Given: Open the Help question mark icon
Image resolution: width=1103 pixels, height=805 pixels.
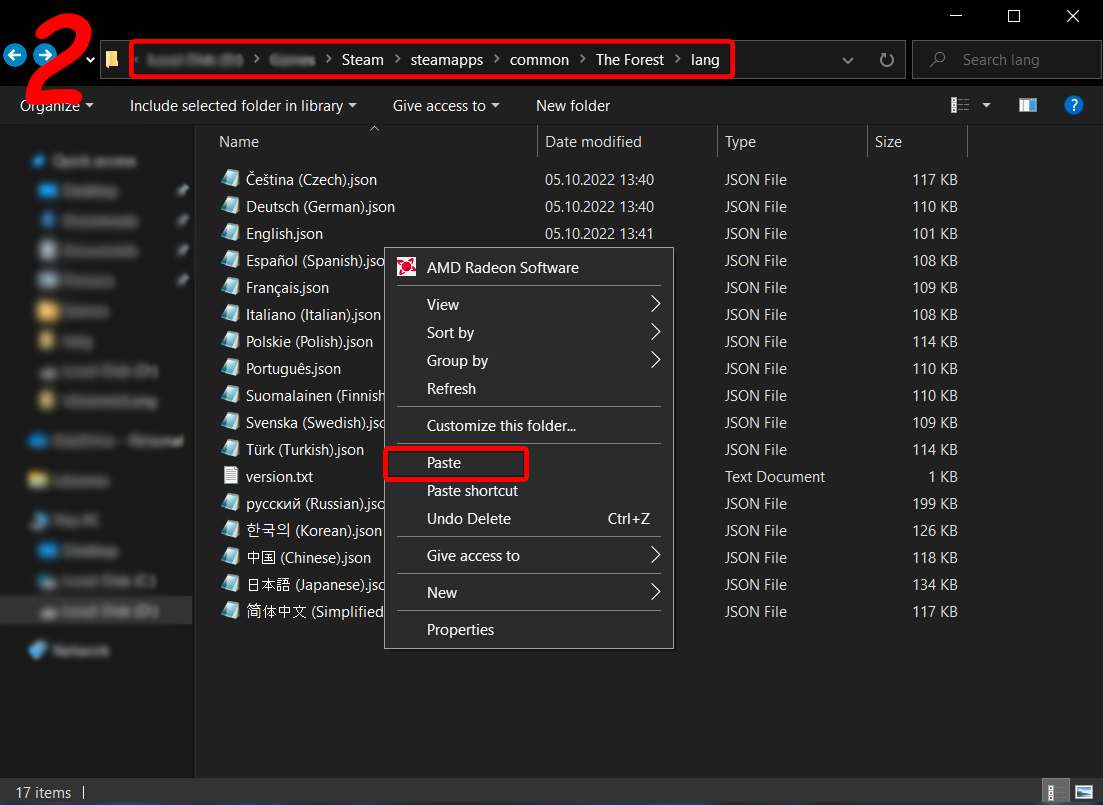Looking at the screenshot, I should 1074,105.
